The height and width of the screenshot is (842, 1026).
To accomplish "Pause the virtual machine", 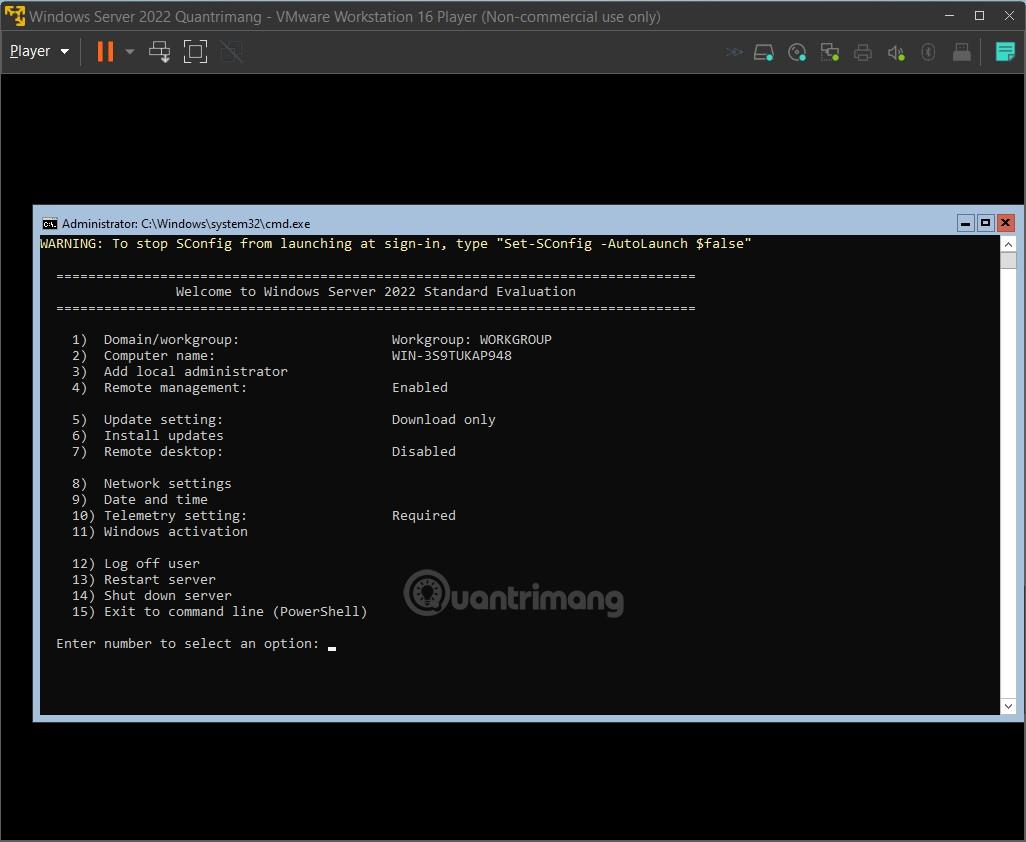I will (105, 51).
